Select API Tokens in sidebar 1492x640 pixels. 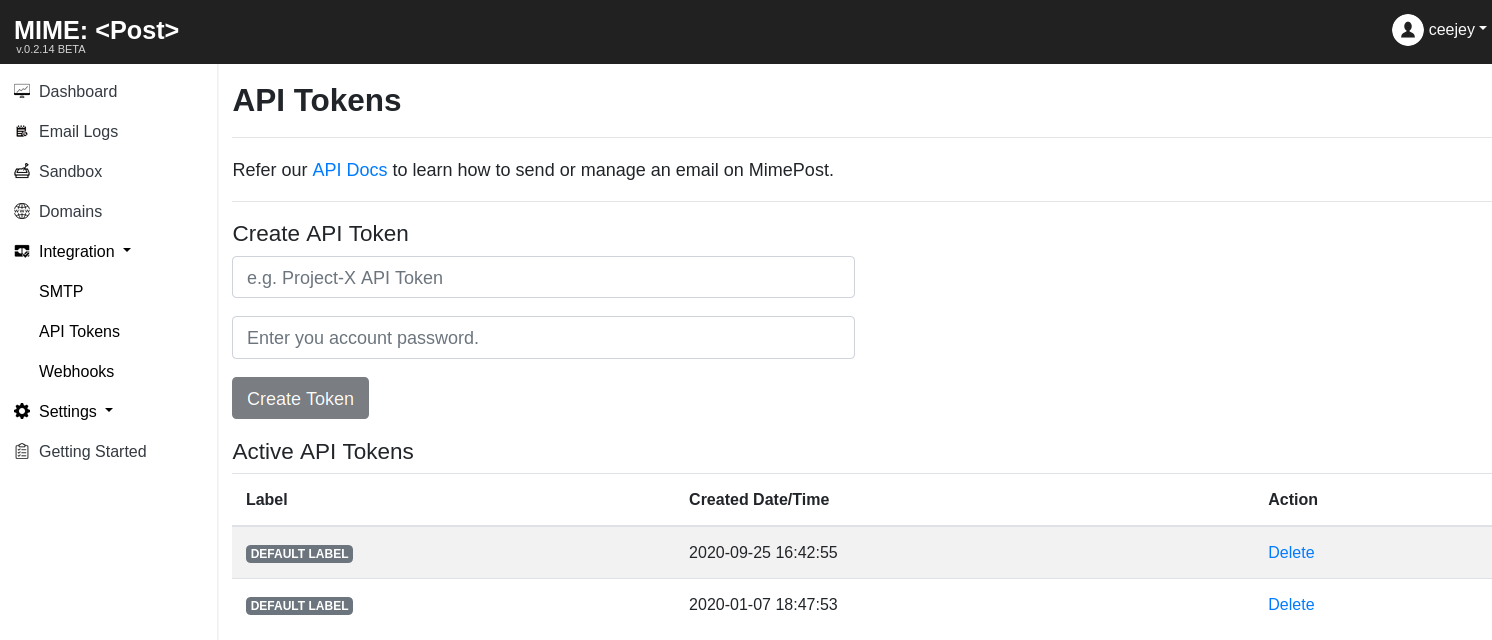[x=79, y=331]
